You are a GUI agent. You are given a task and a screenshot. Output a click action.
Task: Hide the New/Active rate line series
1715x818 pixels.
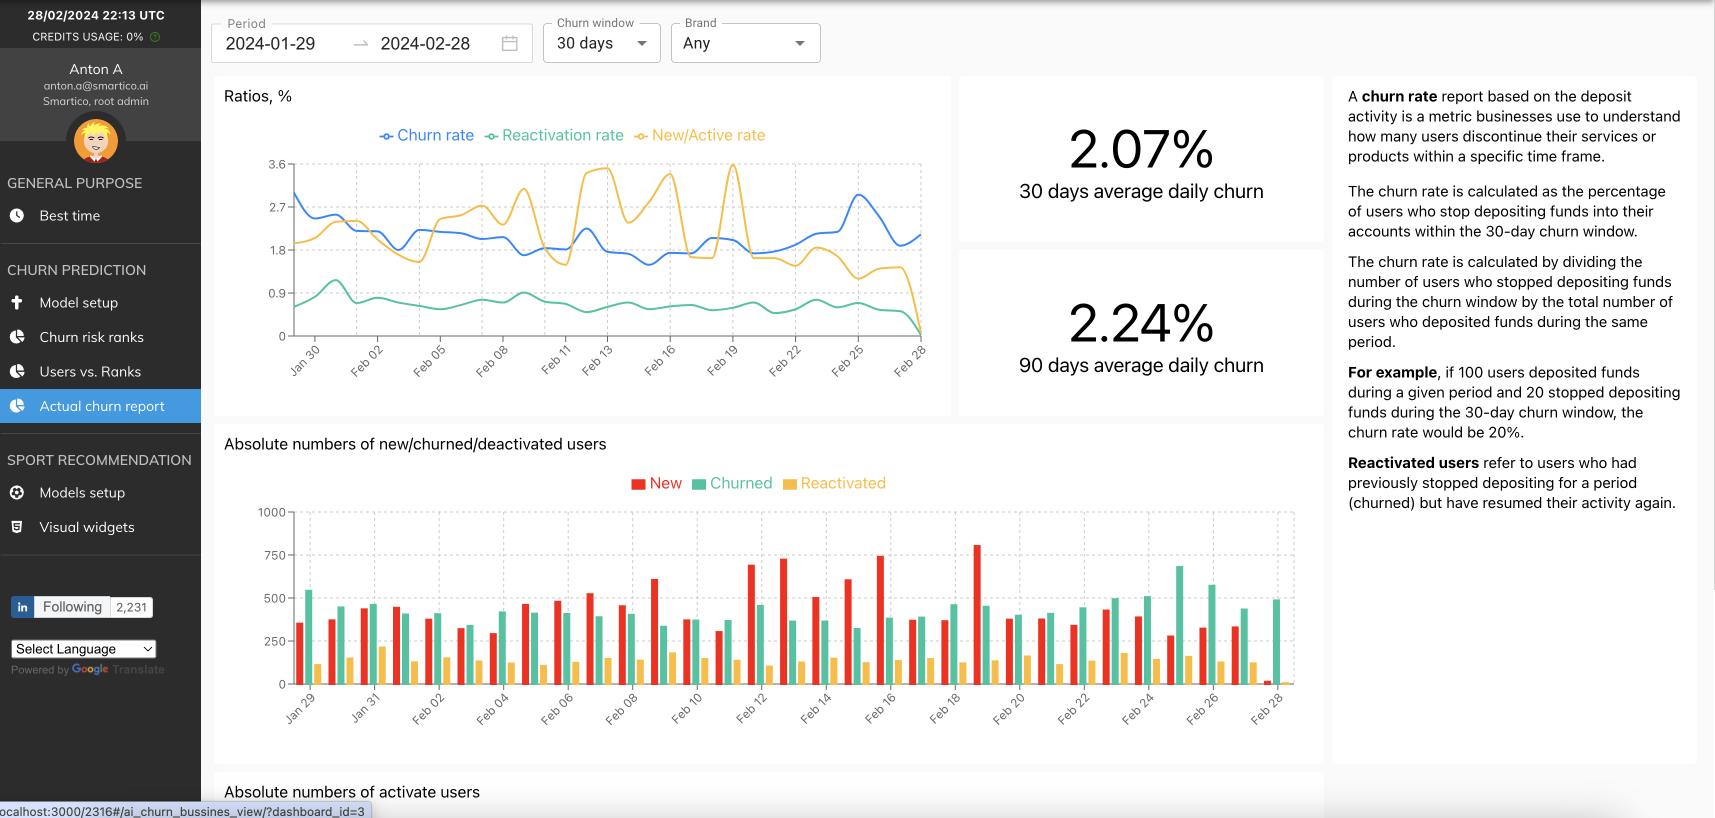pyautogui.click(x=700, y=136)
